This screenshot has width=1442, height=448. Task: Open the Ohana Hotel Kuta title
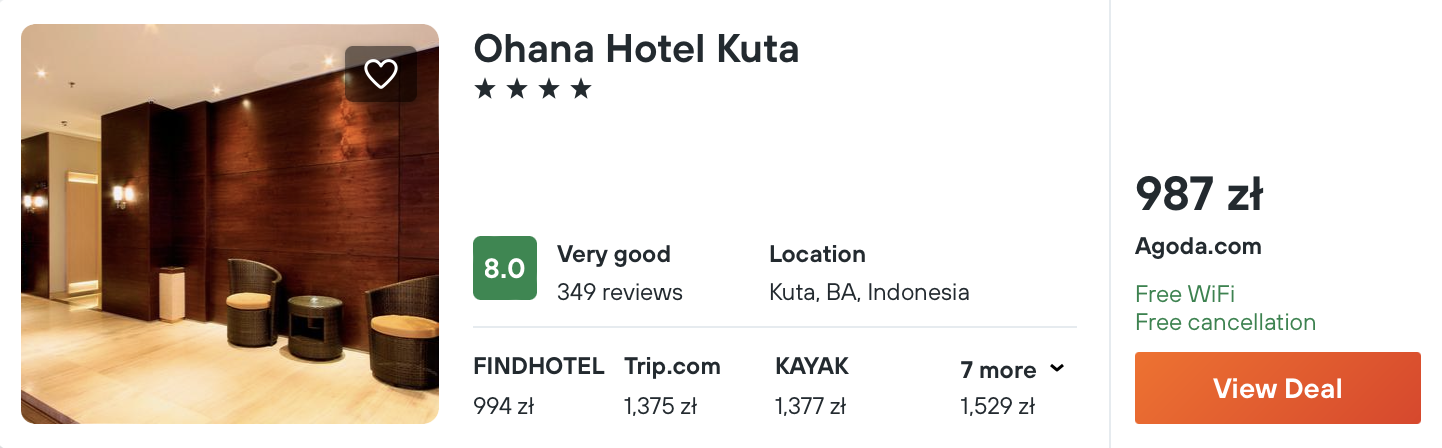636,48
